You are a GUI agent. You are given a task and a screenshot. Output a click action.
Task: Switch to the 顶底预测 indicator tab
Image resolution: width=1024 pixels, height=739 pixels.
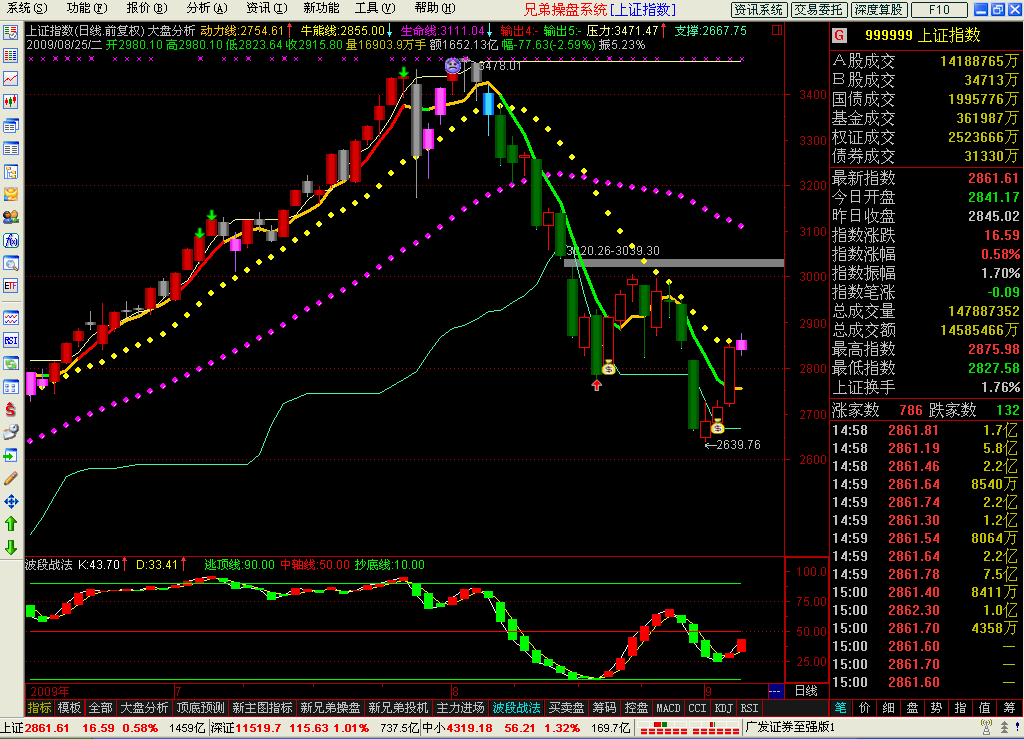(x=200, y=708)
